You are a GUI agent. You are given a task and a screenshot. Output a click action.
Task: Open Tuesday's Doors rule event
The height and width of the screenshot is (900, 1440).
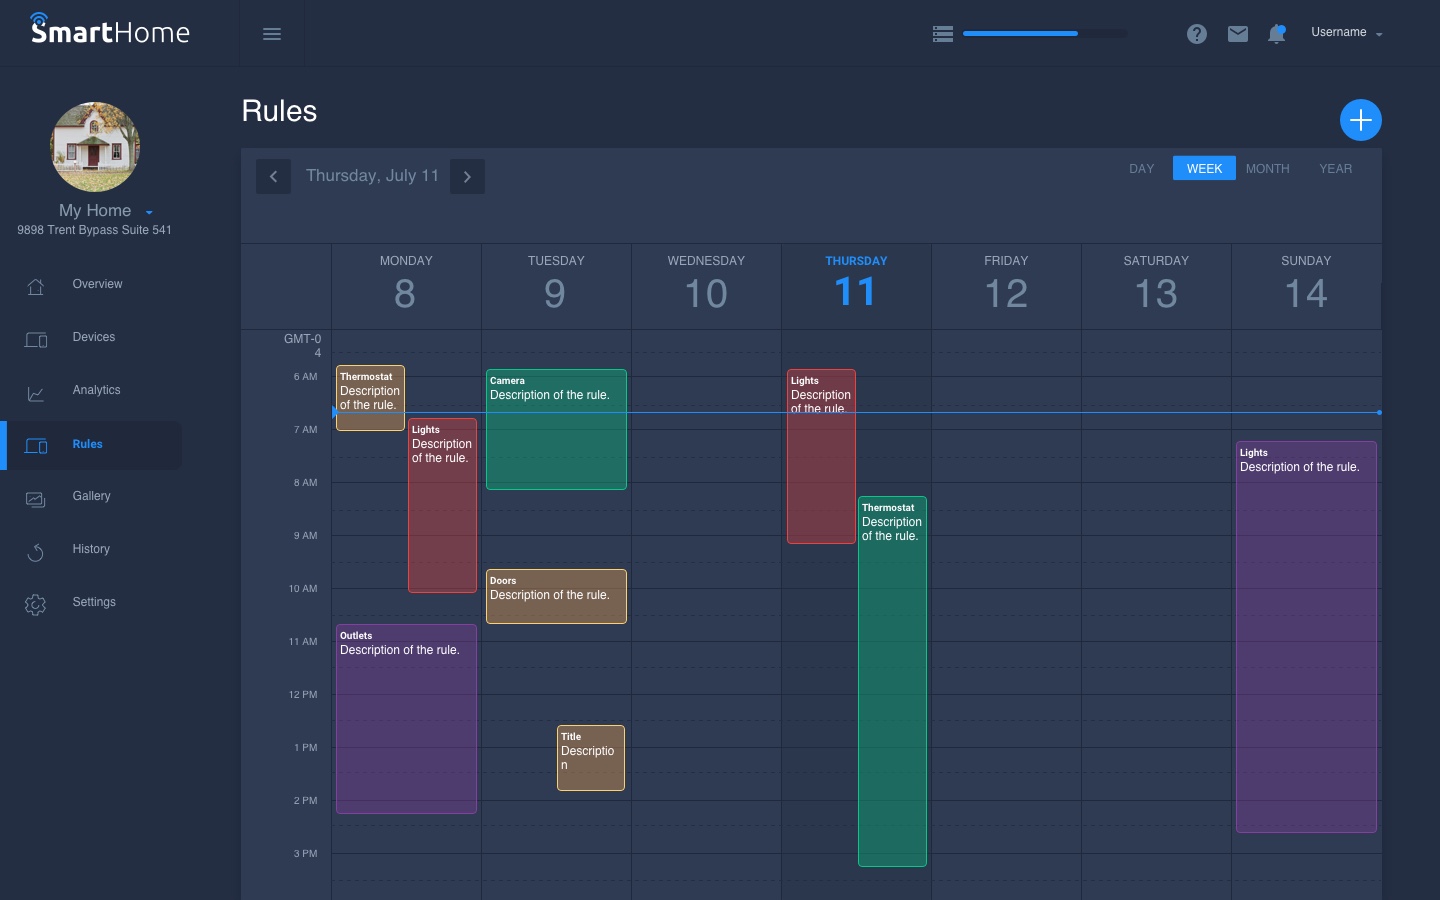pyautogui.click(x=556, y=597)
